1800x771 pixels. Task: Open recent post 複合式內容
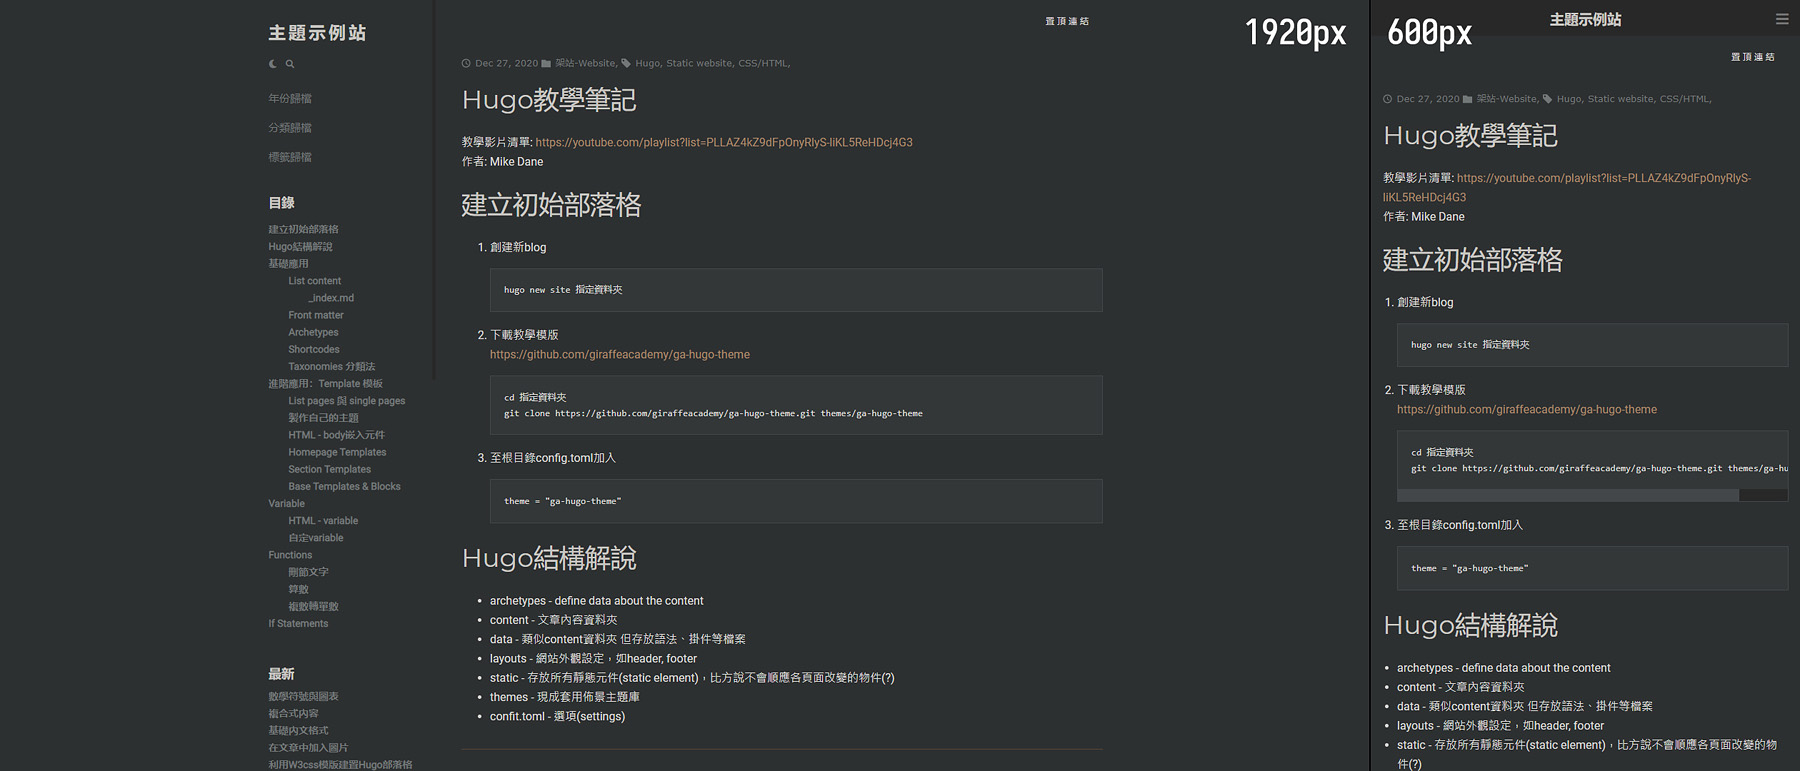(293, 713)
